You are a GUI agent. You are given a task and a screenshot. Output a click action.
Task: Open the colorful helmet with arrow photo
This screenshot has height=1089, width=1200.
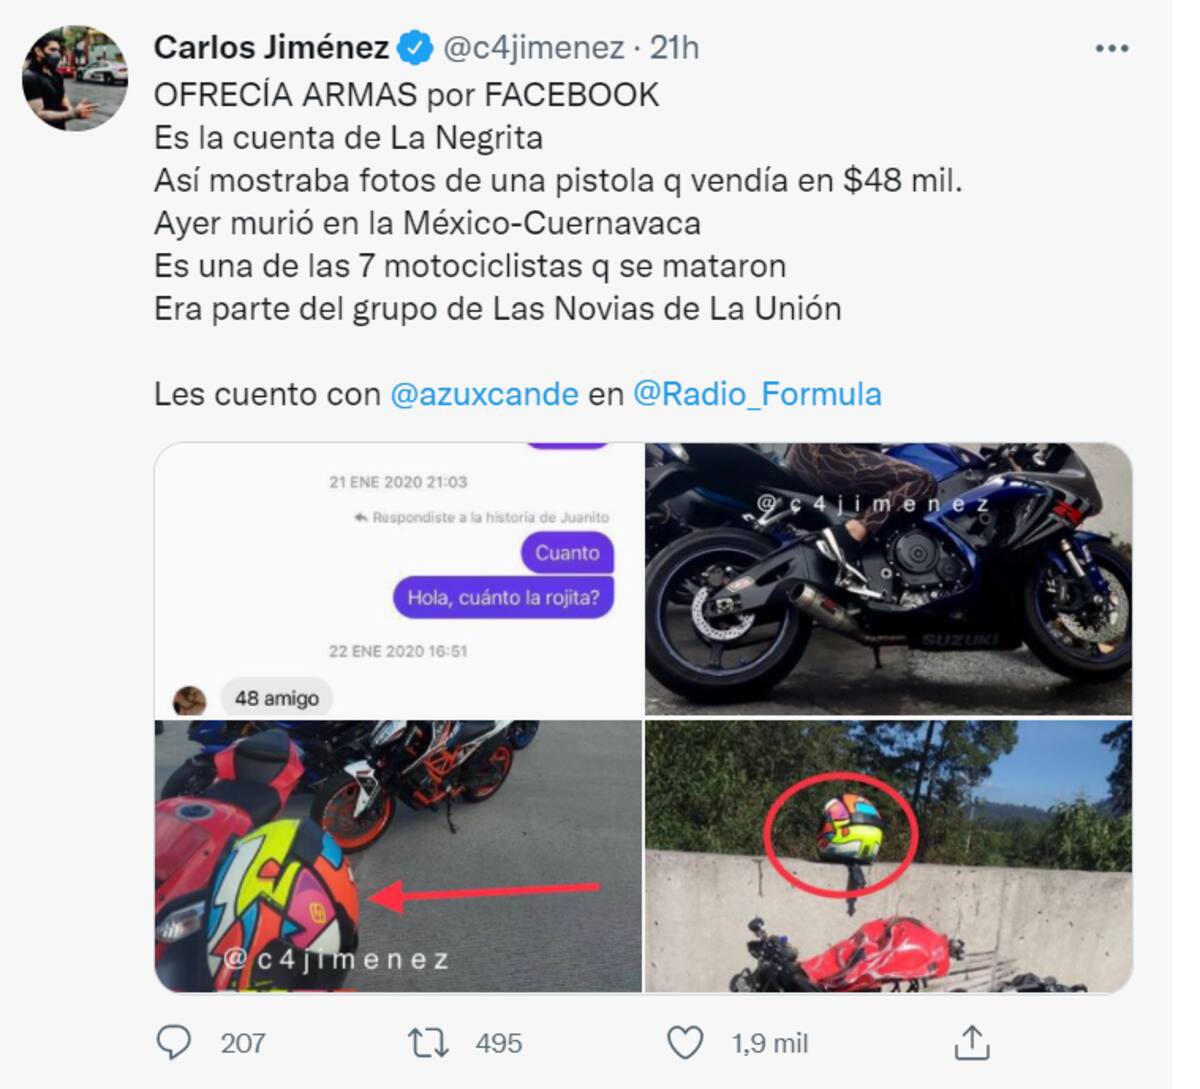(x=398, y=856)
